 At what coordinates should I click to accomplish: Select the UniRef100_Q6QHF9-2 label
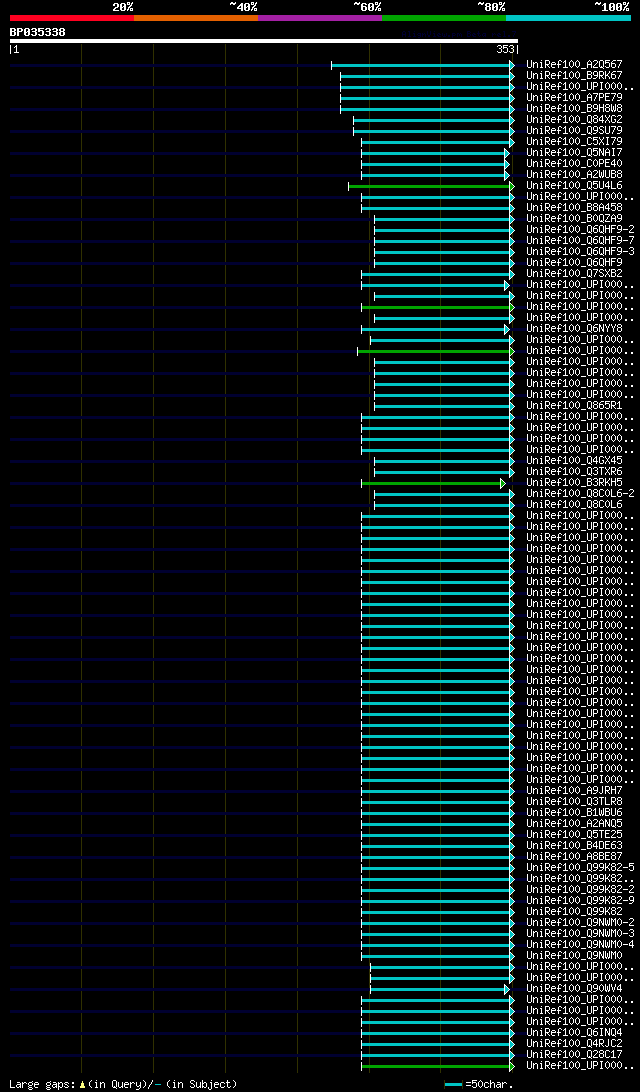pos(580,230)
